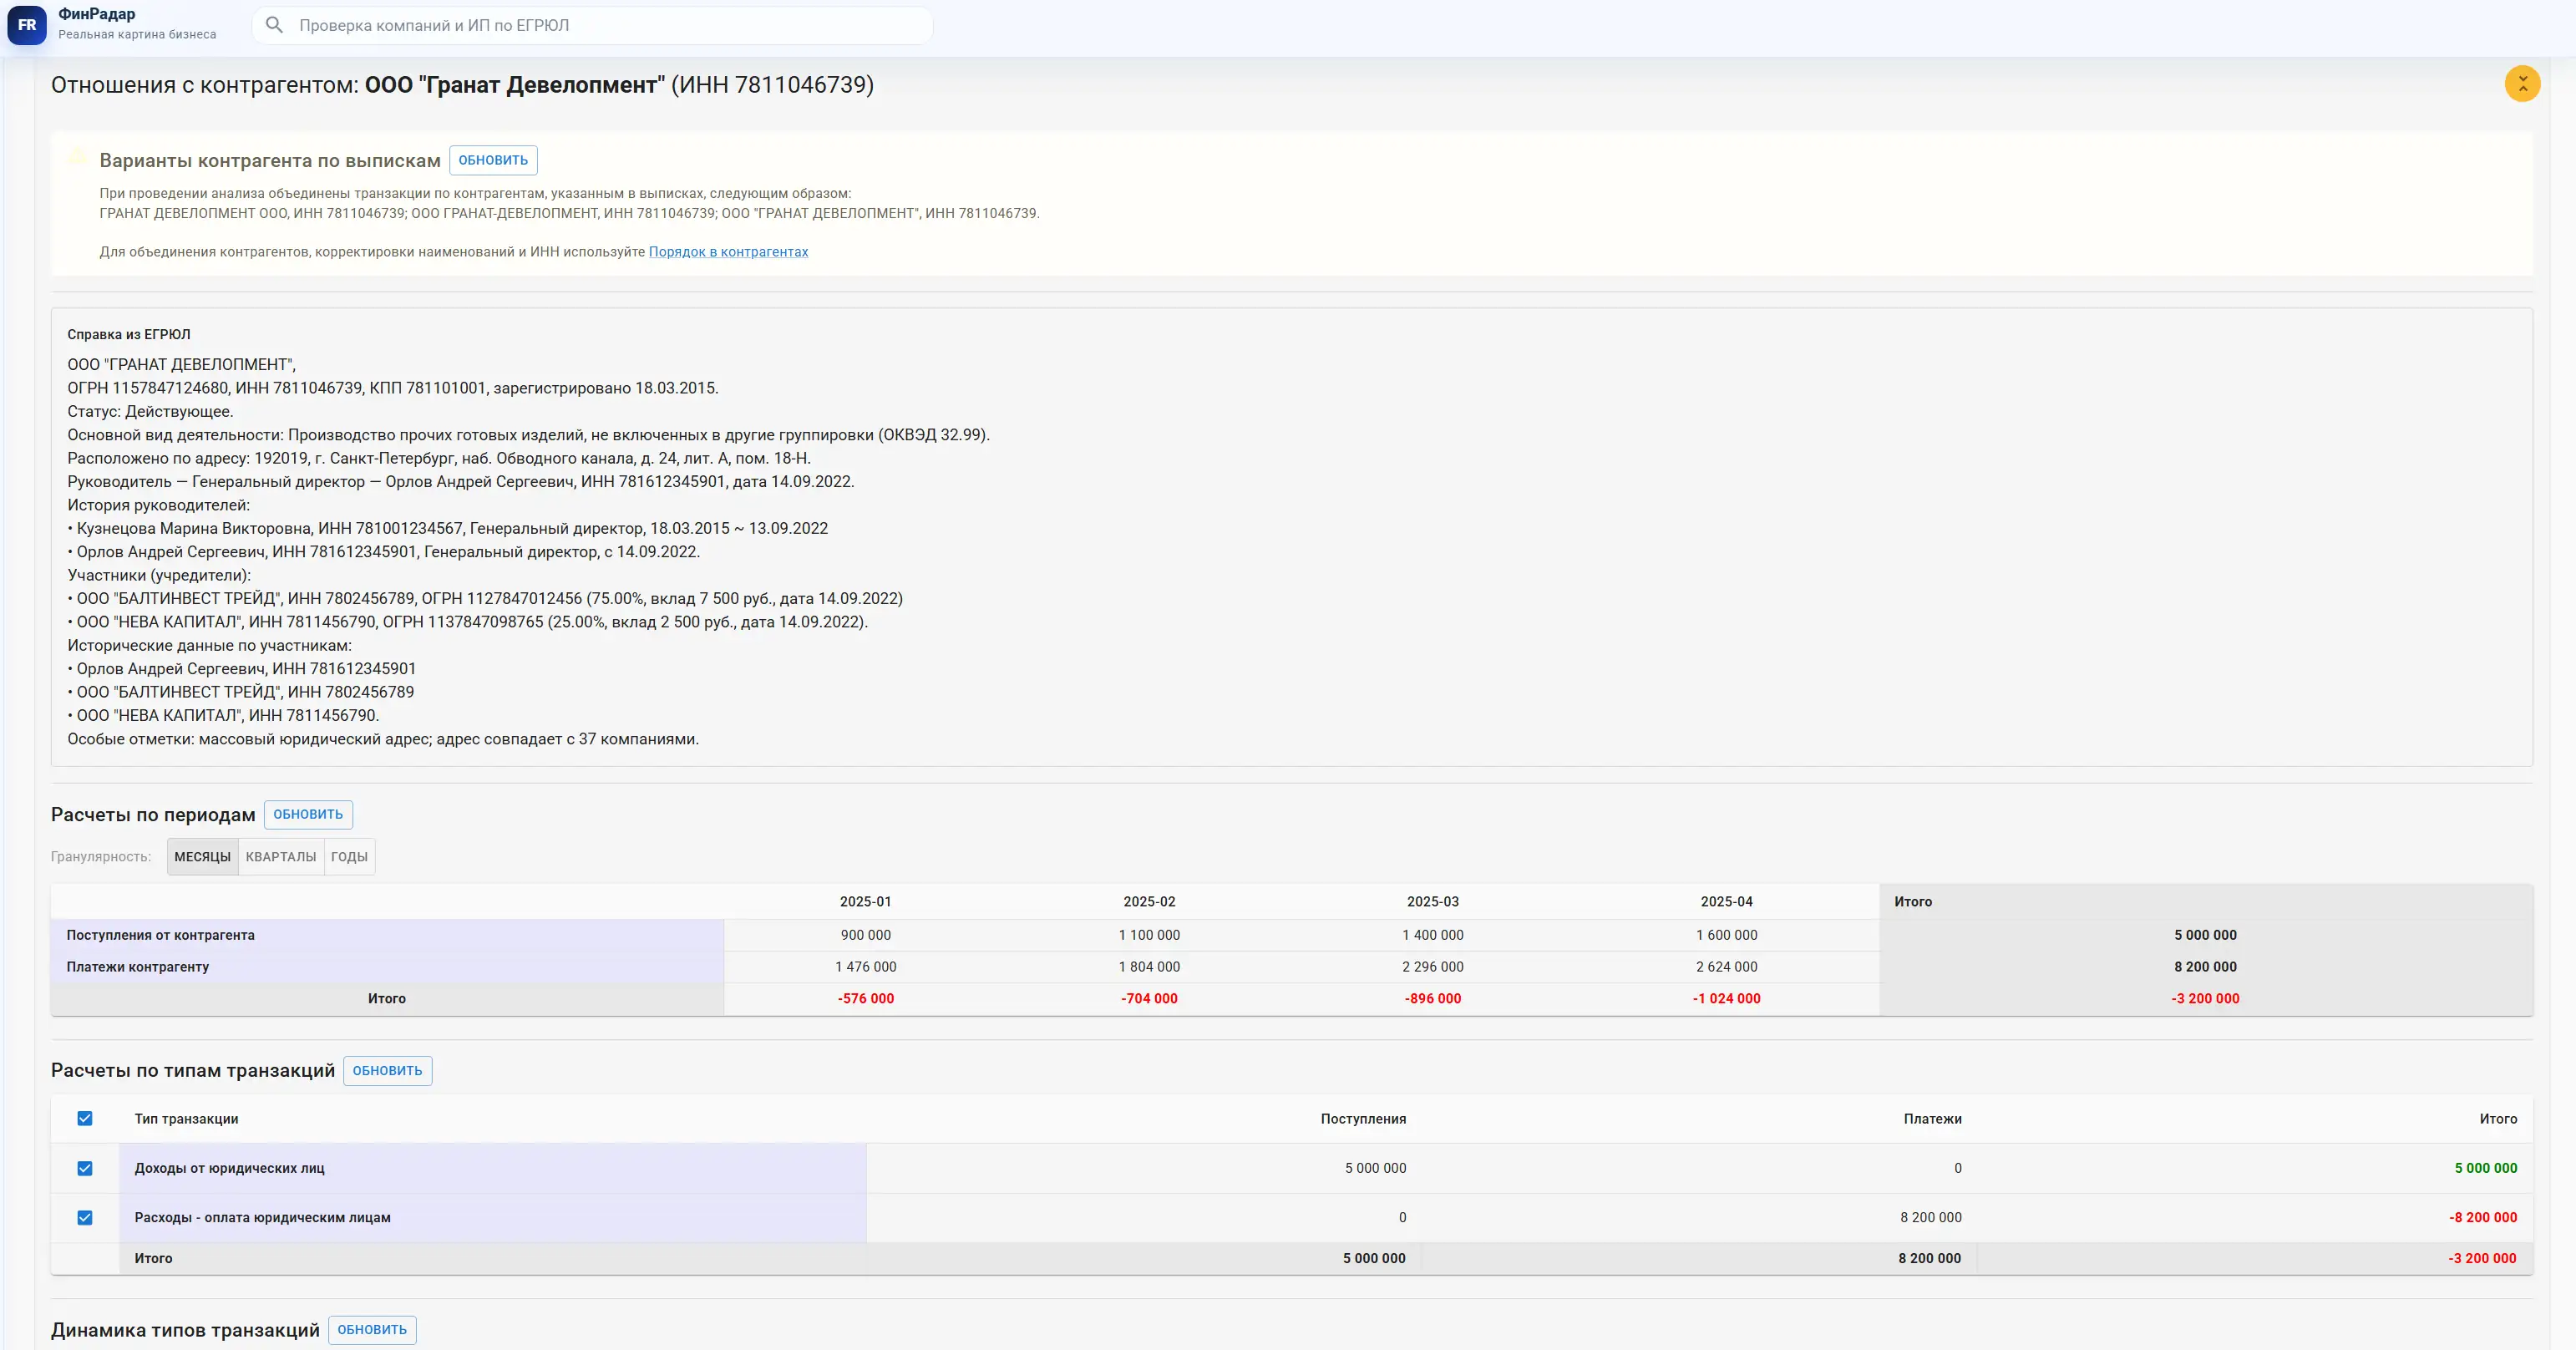Click the 1 600 000 receipts cell for 2025-04
The width and height of the screenshot is (2576, 1350).
1727,935
